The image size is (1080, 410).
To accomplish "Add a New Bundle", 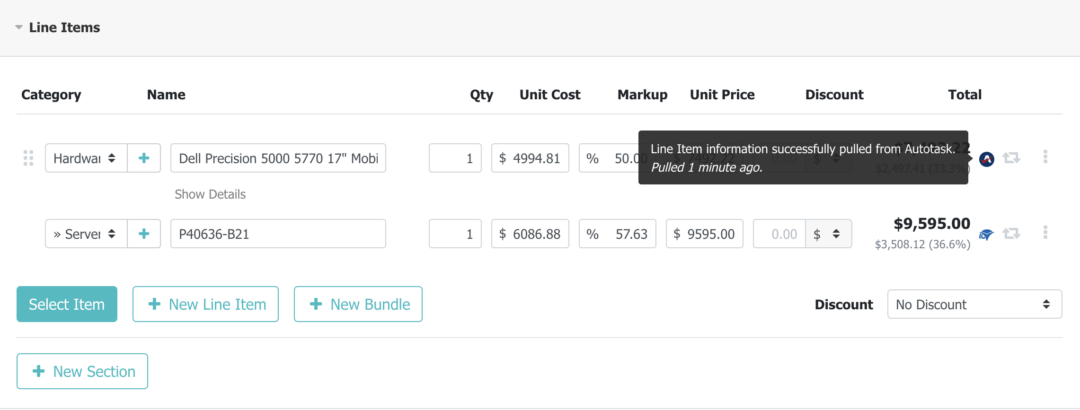I will (358, 304).
